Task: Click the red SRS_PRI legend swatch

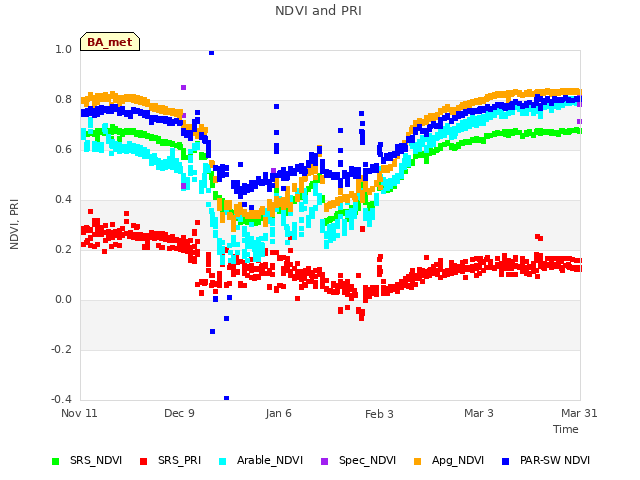Action: tap(143, 462)
